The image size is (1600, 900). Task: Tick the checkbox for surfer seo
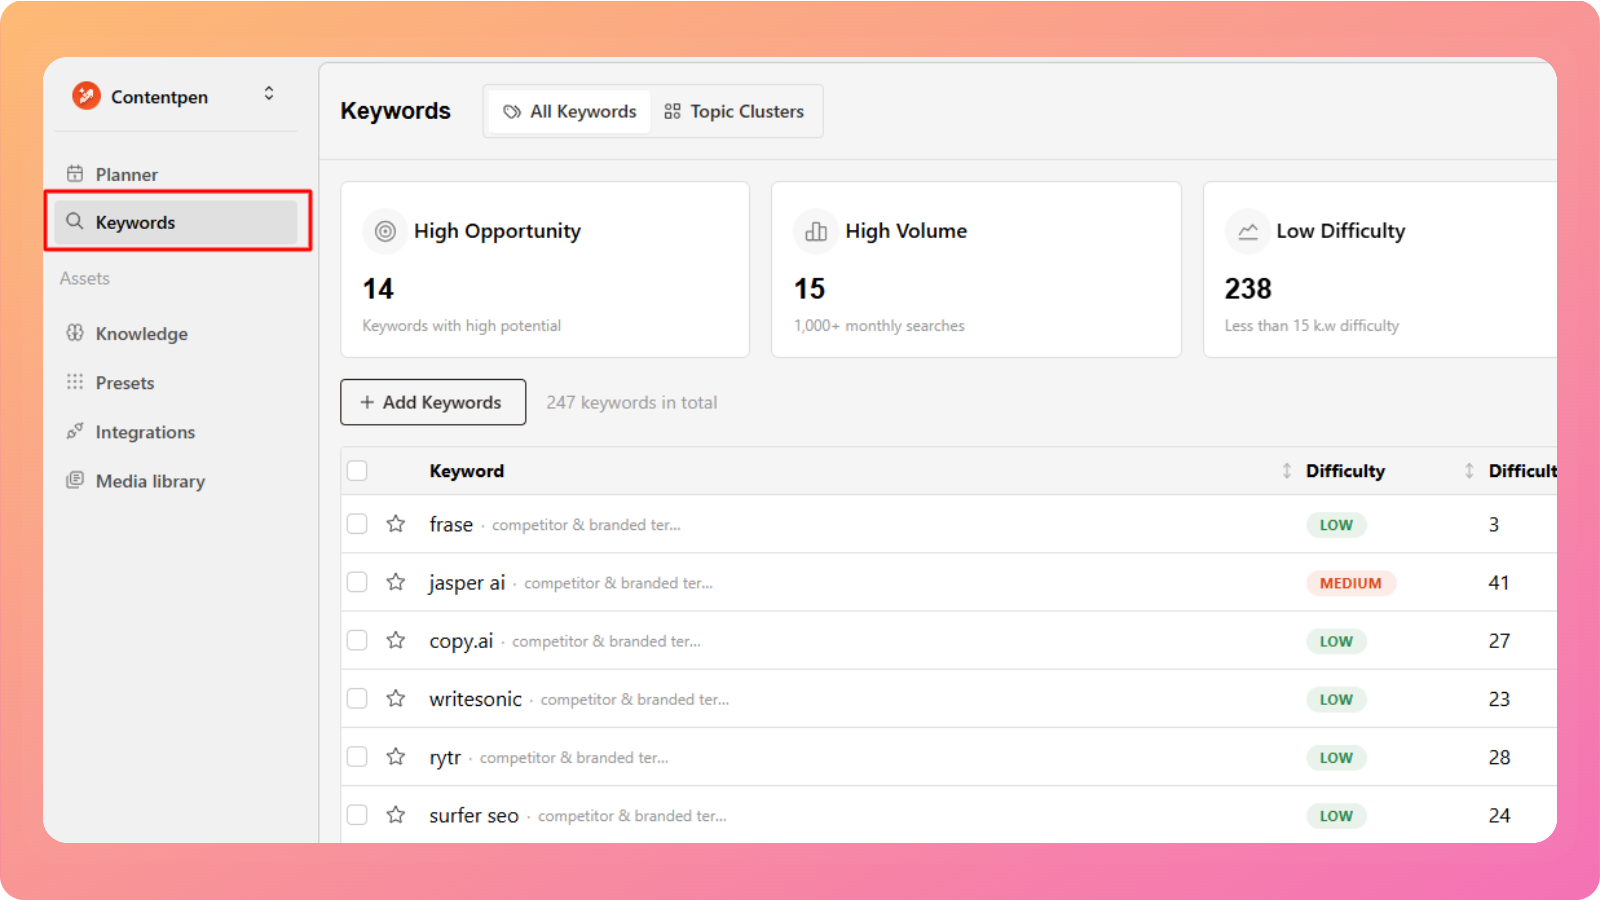(x=357, y=815)
